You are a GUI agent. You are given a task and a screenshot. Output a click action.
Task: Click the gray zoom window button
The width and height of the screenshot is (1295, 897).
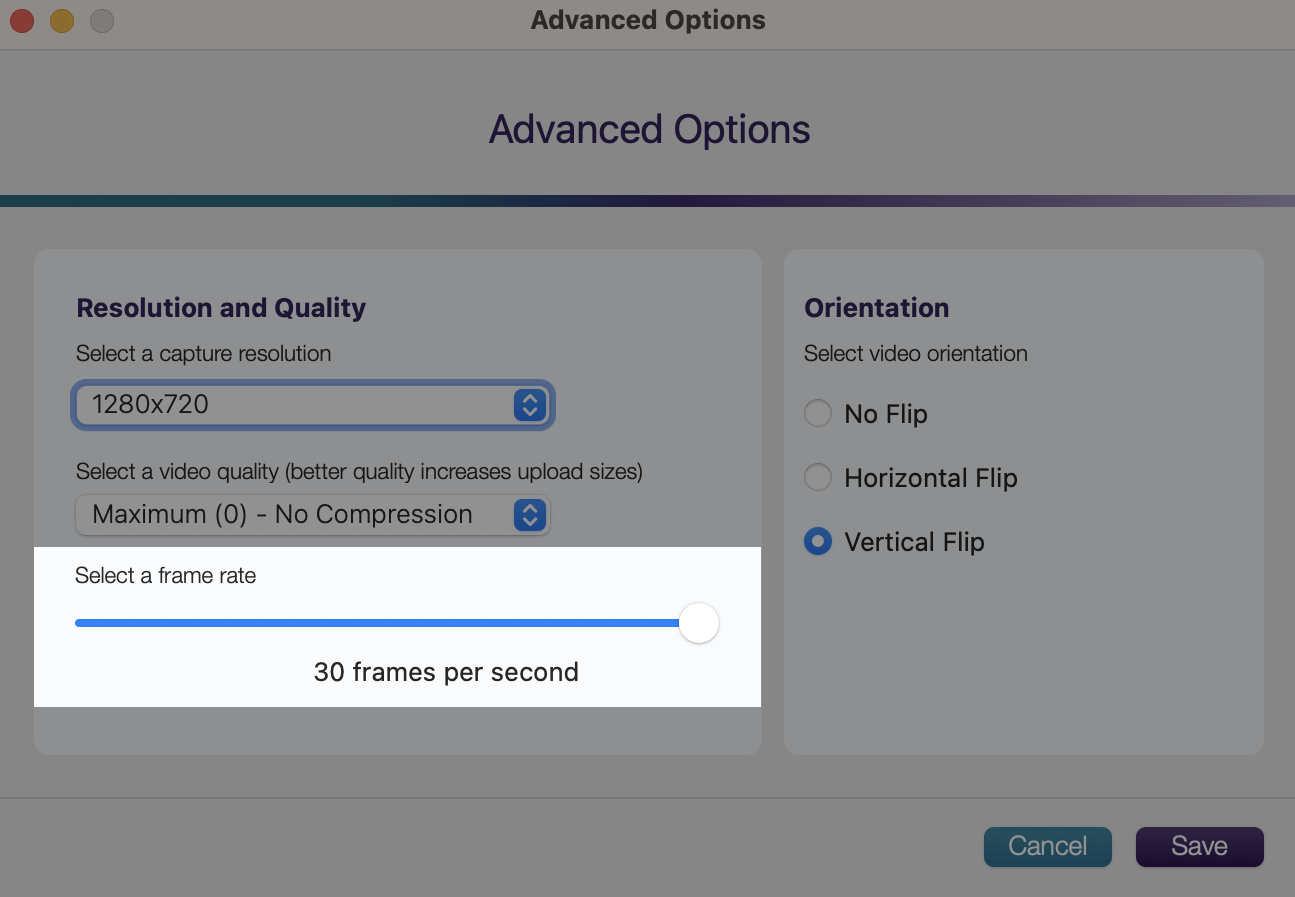(101, 20)
